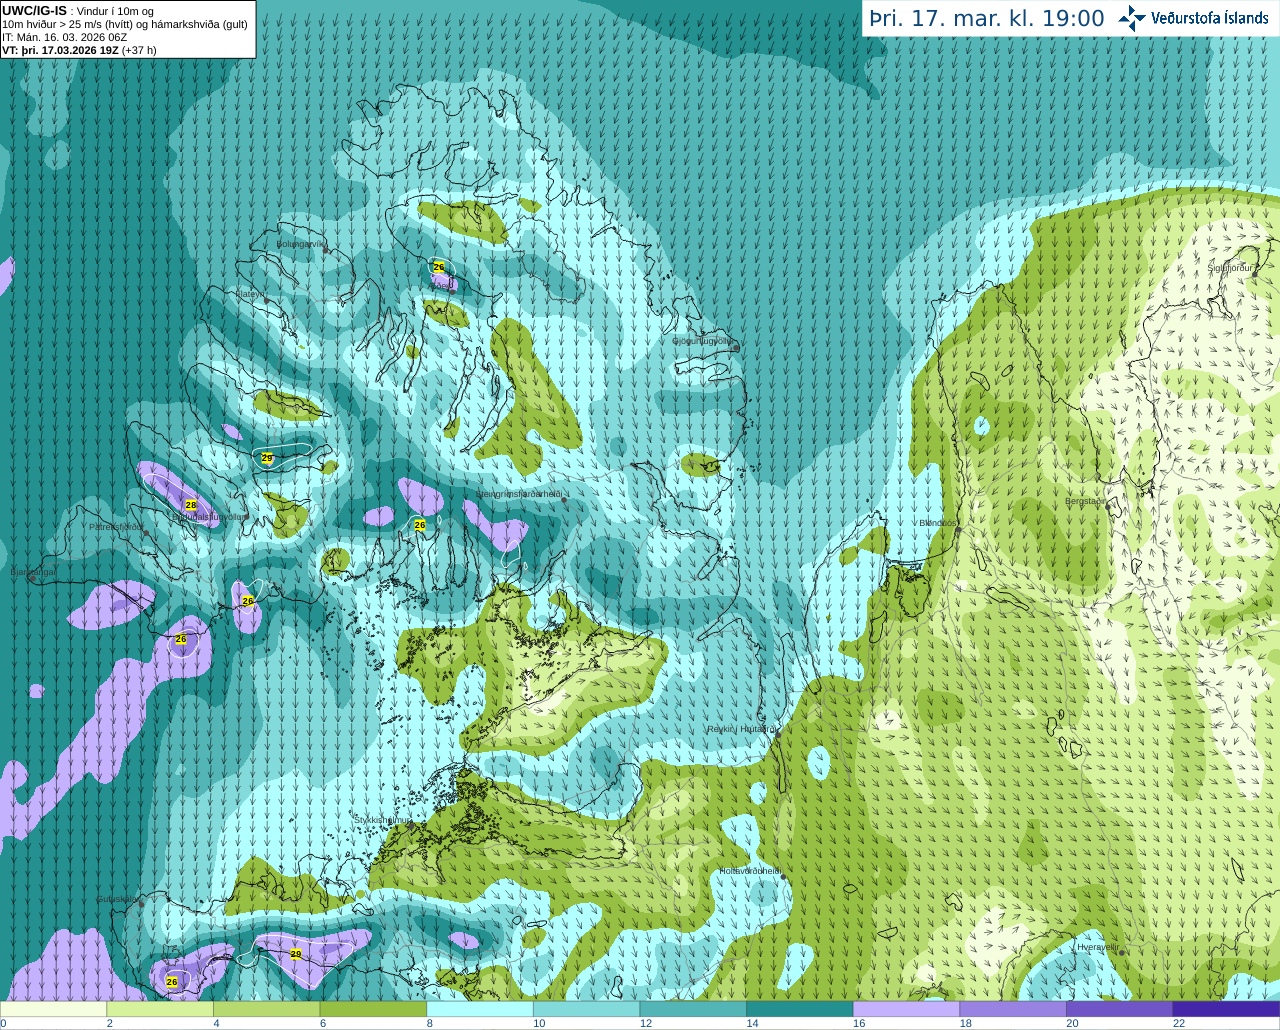Click the 26 gust marker west of Steingrímsfjarðarheiði
1280x1030 pixels.
pos(420,524)
